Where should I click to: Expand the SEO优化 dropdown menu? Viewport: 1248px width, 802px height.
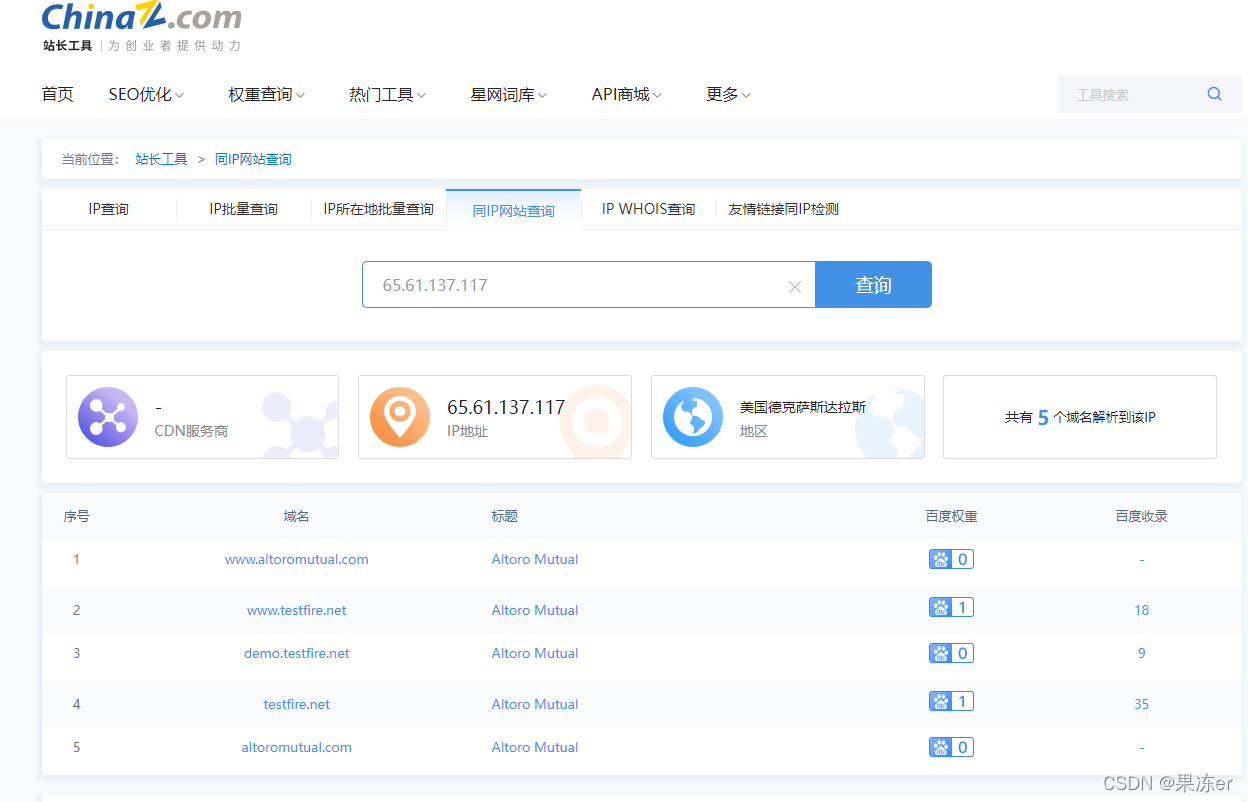coord(146,94)
